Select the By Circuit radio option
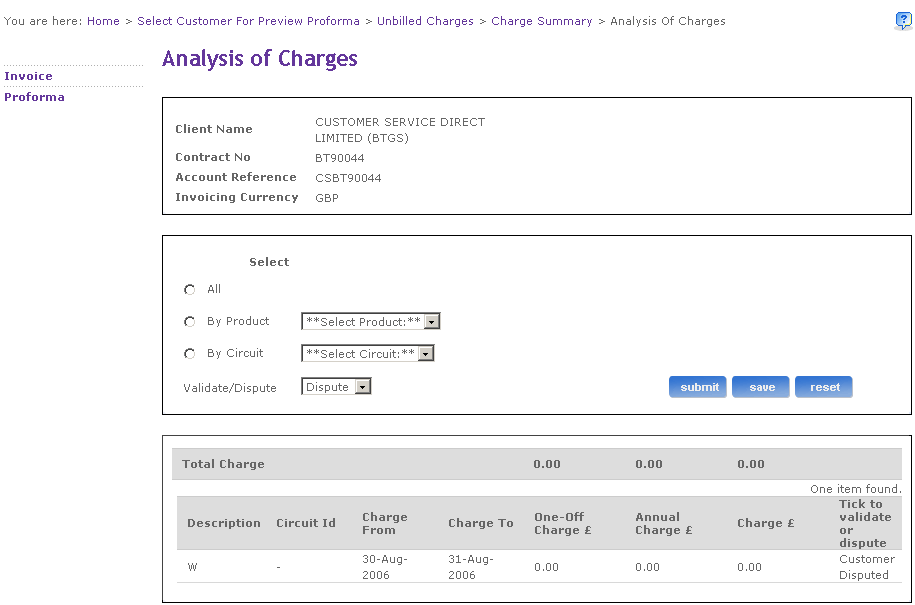Viewport: 915px width, 605px height. (x=190, y=354)
